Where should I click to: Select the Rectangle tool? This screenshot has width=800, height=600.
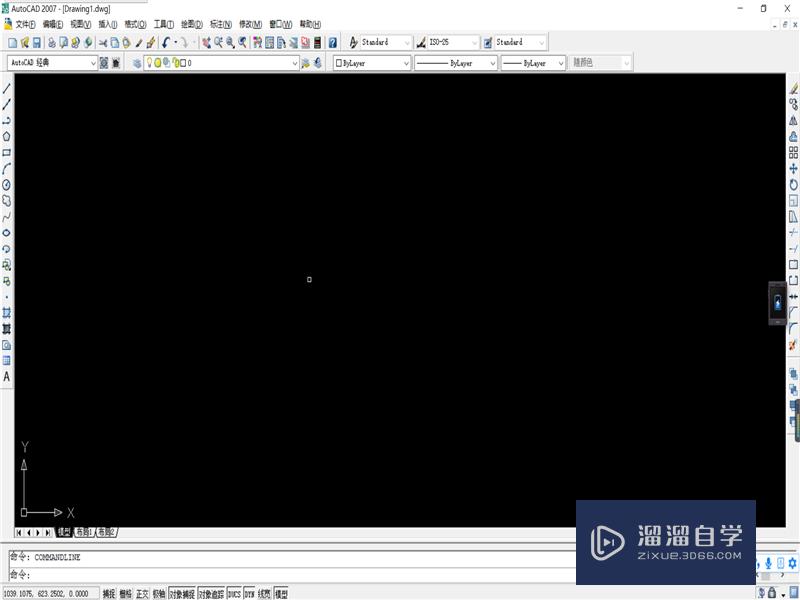click(8, 152)
